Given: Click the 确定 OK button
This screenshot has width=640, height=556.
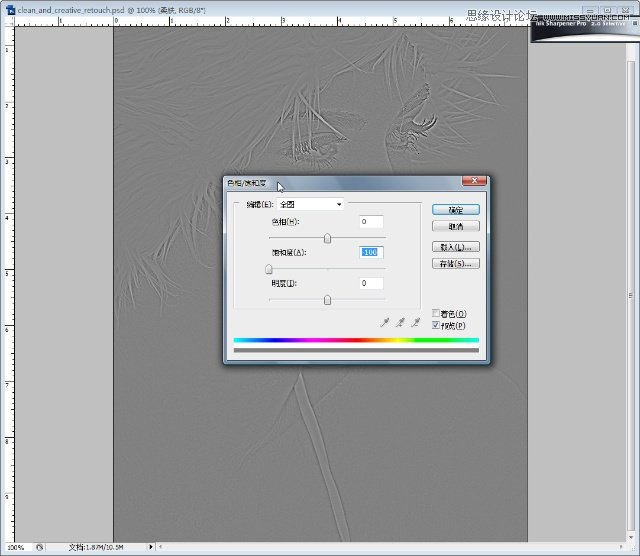Looking at the screenshot, I should 456,210.
